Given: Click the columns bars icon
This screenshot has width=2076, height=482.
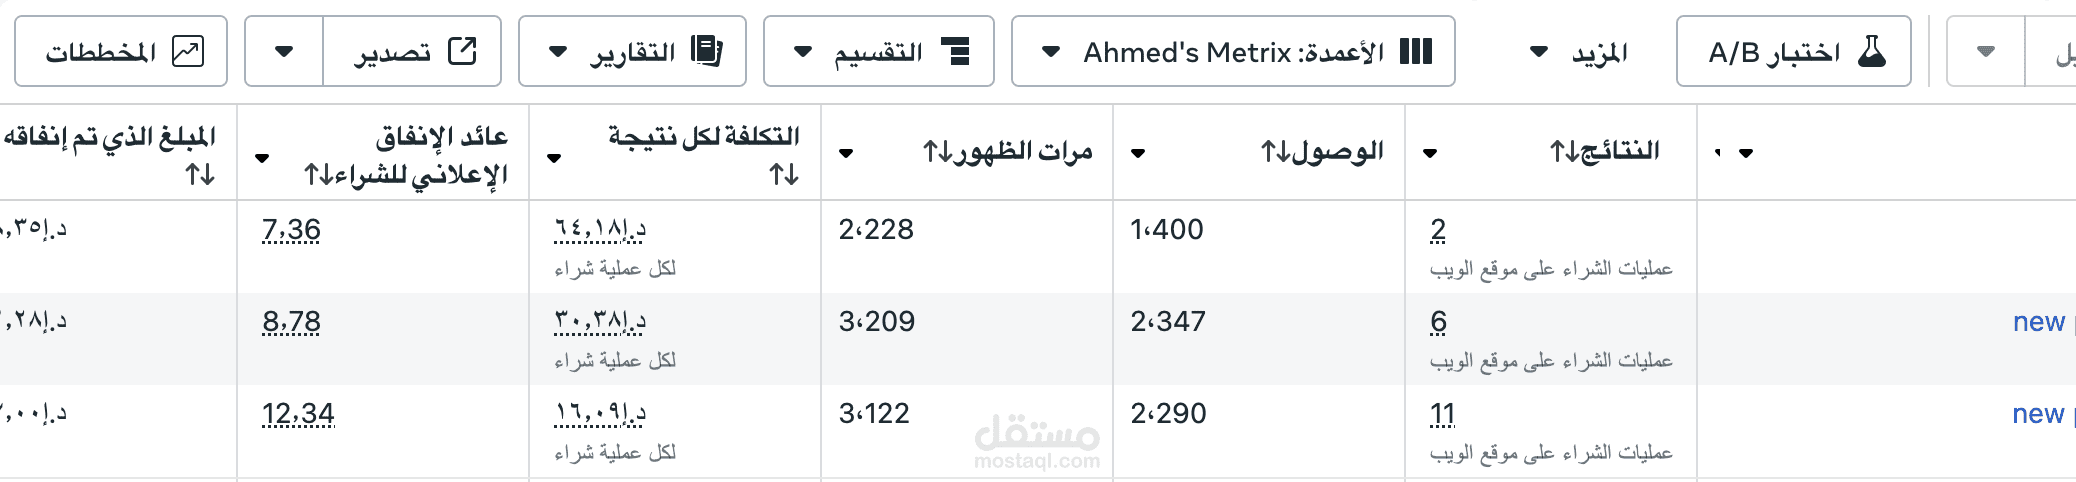Looking at the screenshot, I should 1416,51.
